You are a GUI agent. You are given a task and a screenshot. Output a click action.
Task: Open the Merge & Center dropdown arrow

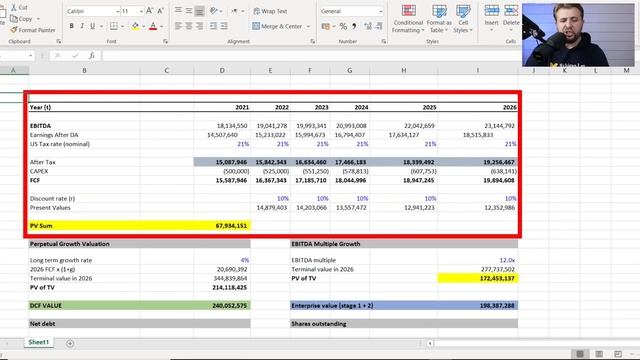pyautogui.click(x=308, y=27)
